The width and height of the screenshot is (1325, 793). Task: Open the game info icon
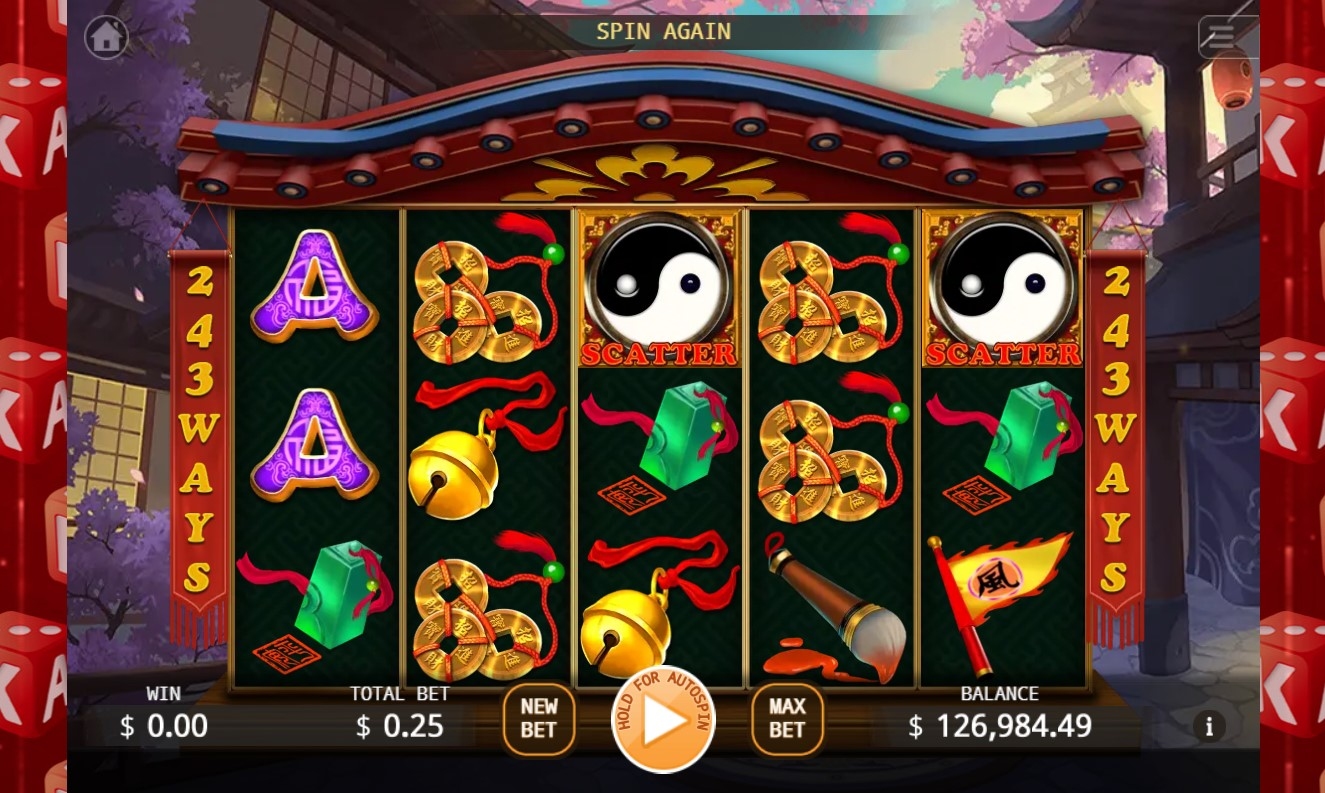pos(1209,726)
